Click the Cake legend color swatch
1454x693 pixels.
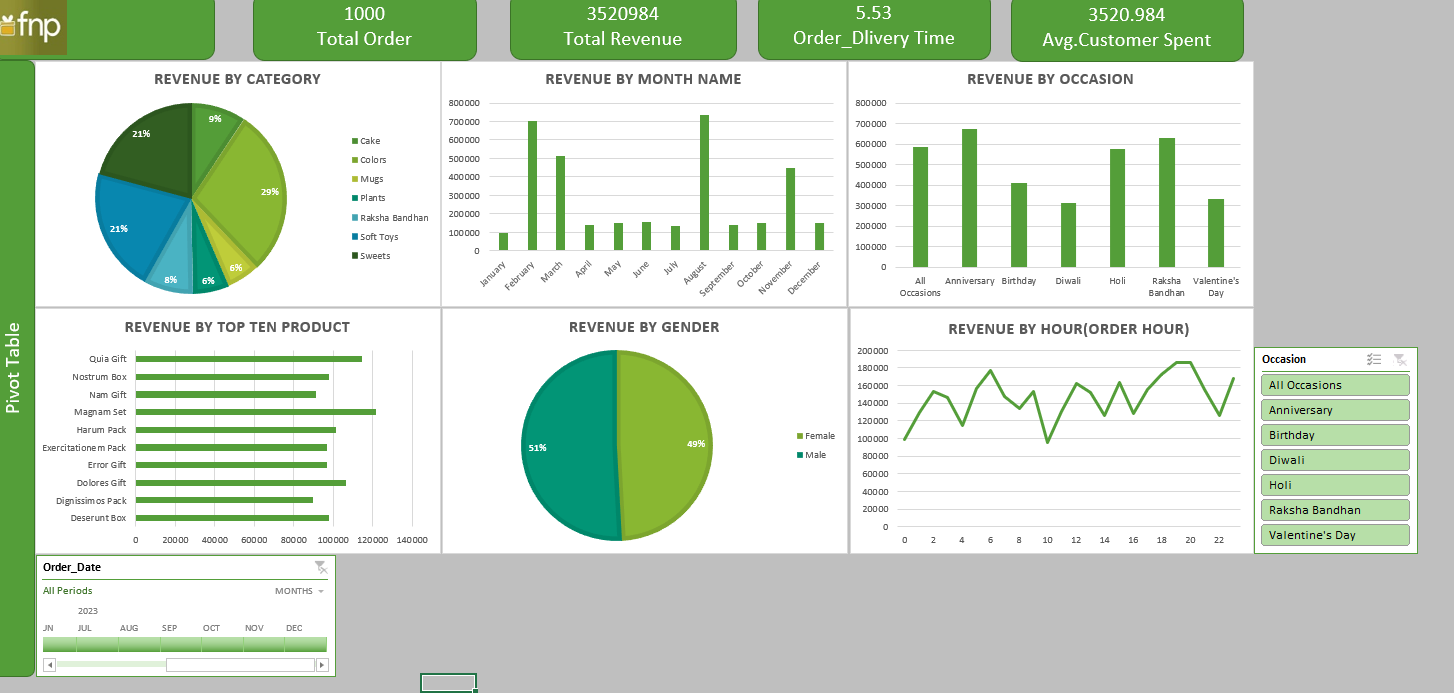coord(354,141)
